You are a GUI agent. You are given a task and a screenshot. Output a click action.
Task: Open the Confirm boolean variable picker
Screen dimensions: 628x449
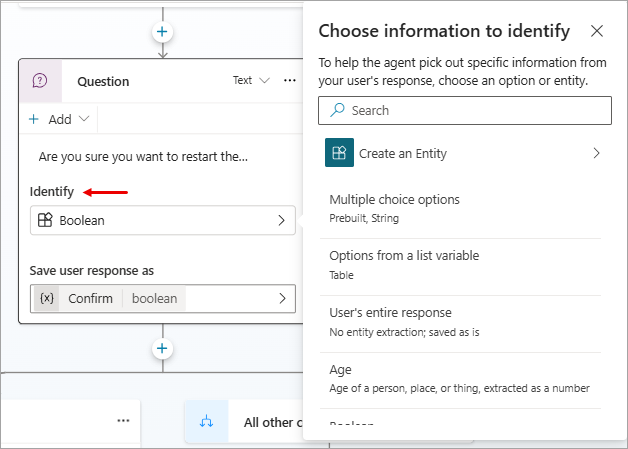coord(281,298)
